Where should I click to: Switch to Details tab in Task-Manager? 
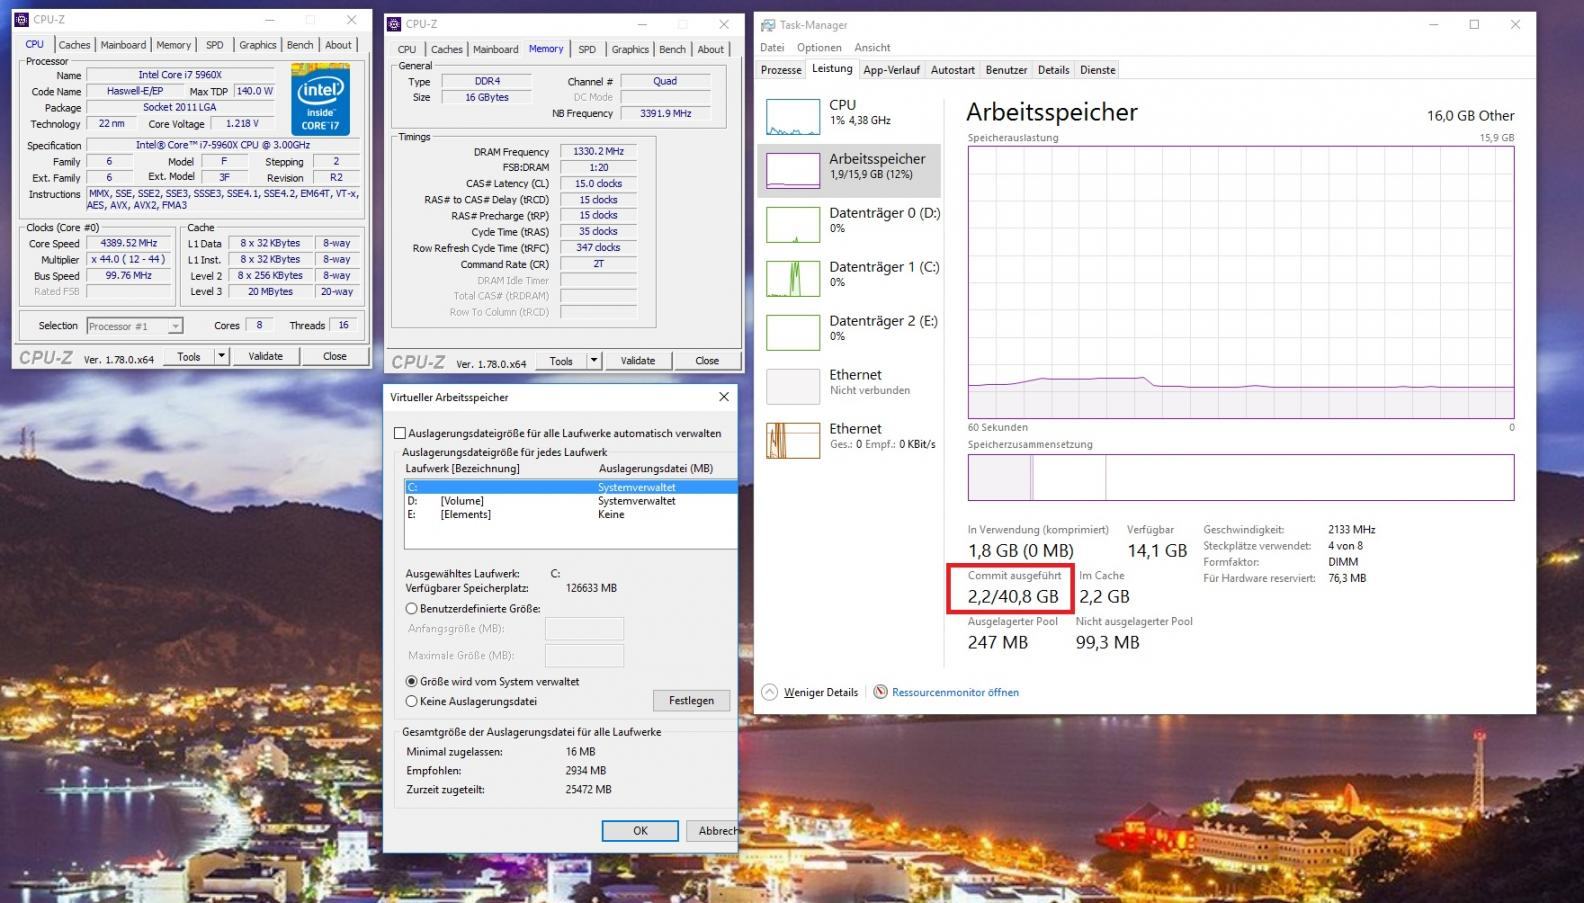[1053, 70]
